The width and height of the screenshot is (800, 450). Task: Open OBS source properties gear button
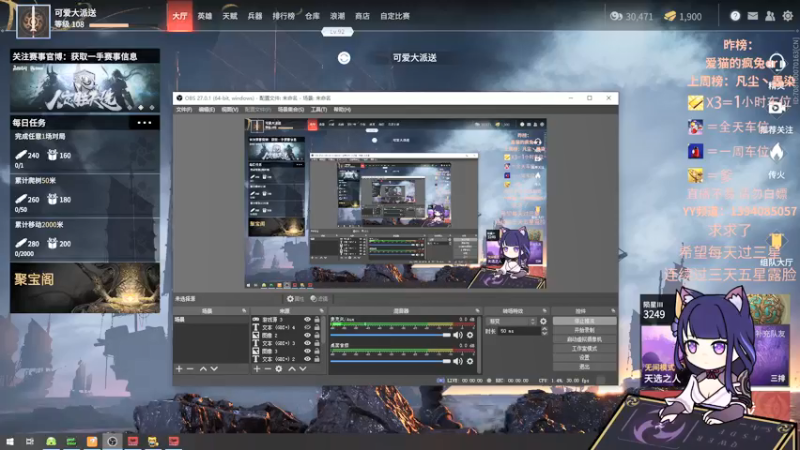point(295,299)
